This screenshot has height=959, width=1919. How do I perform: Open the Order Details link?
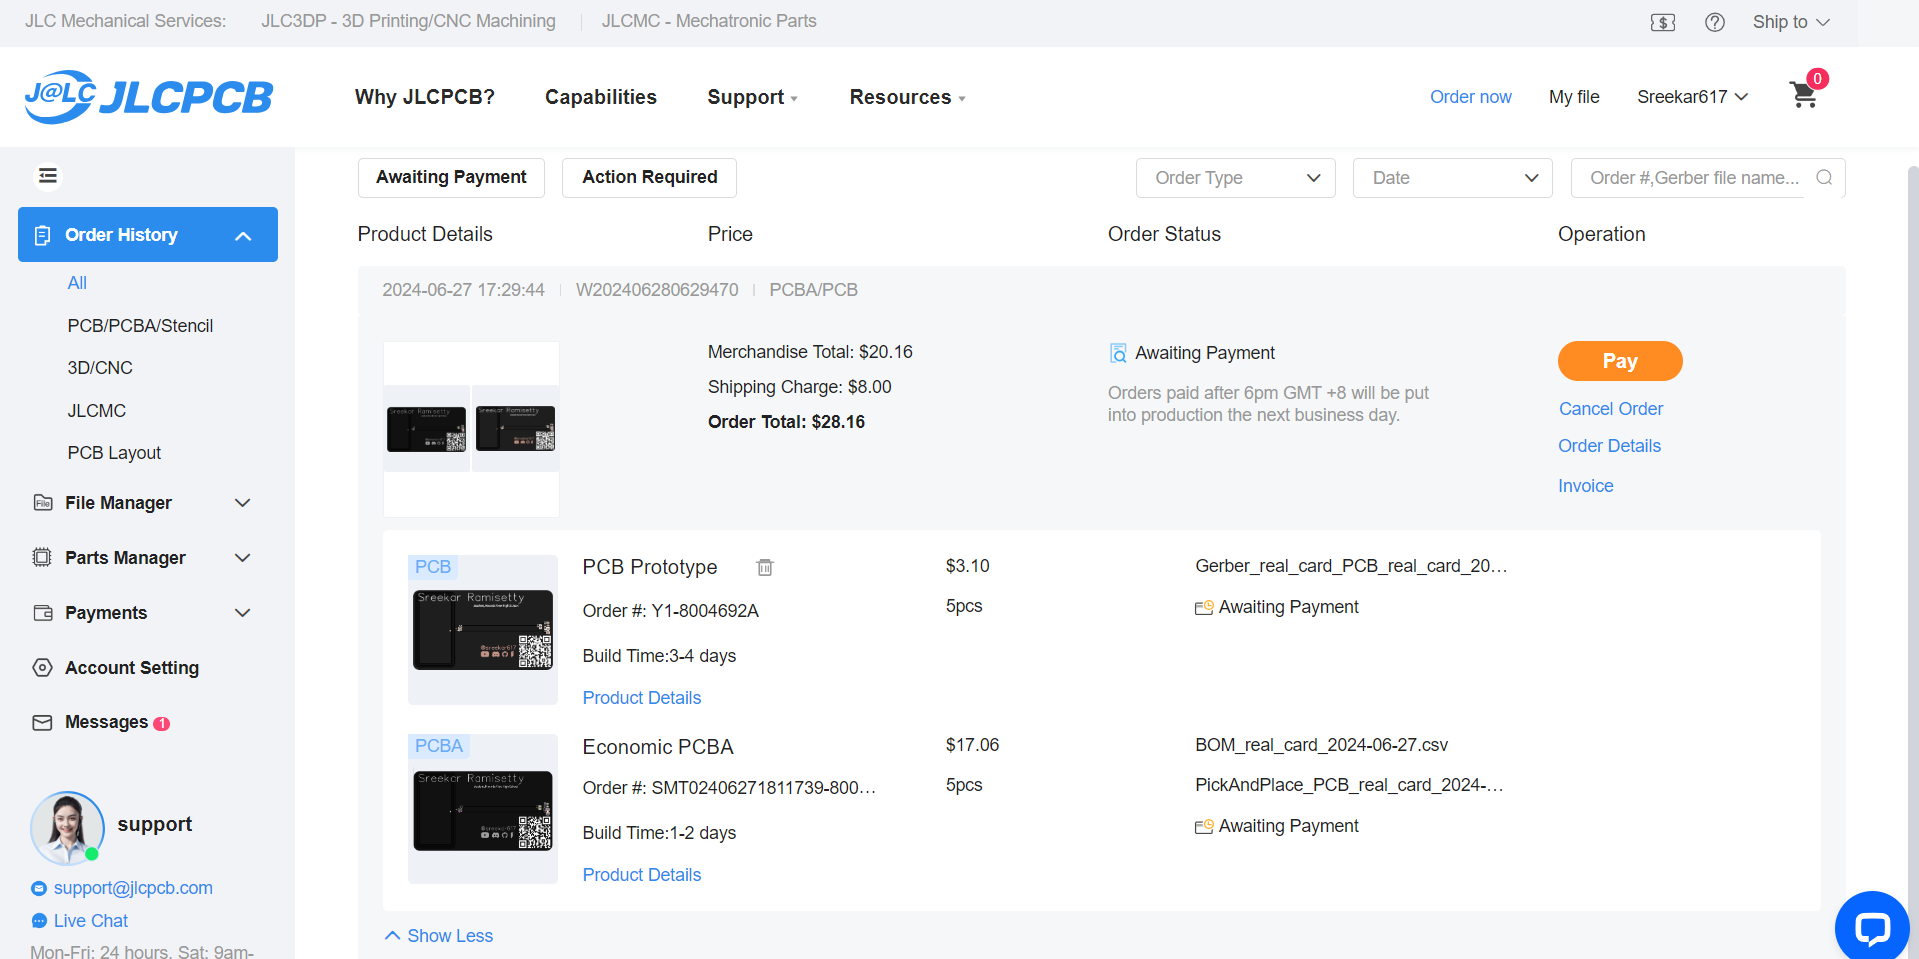click(1609, 446)
